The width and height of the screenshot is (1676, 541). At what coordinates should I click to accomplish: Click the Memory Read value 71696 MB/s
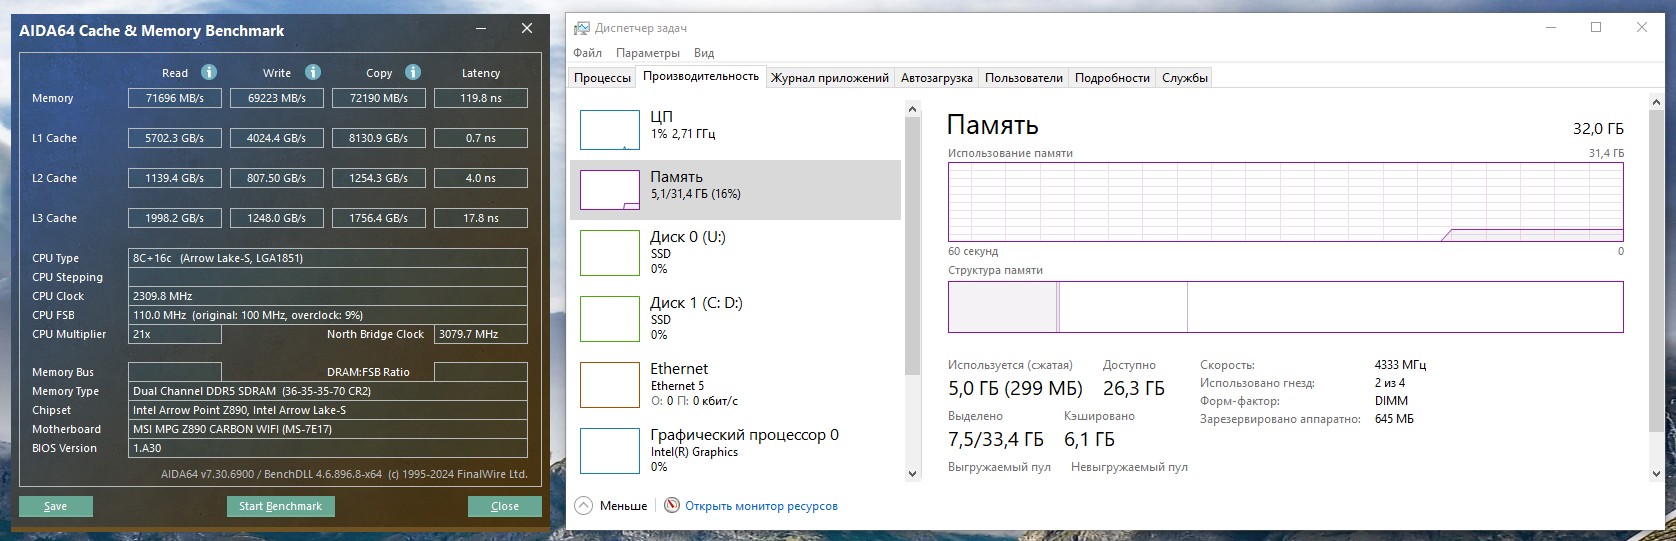(x=175, y=98)
